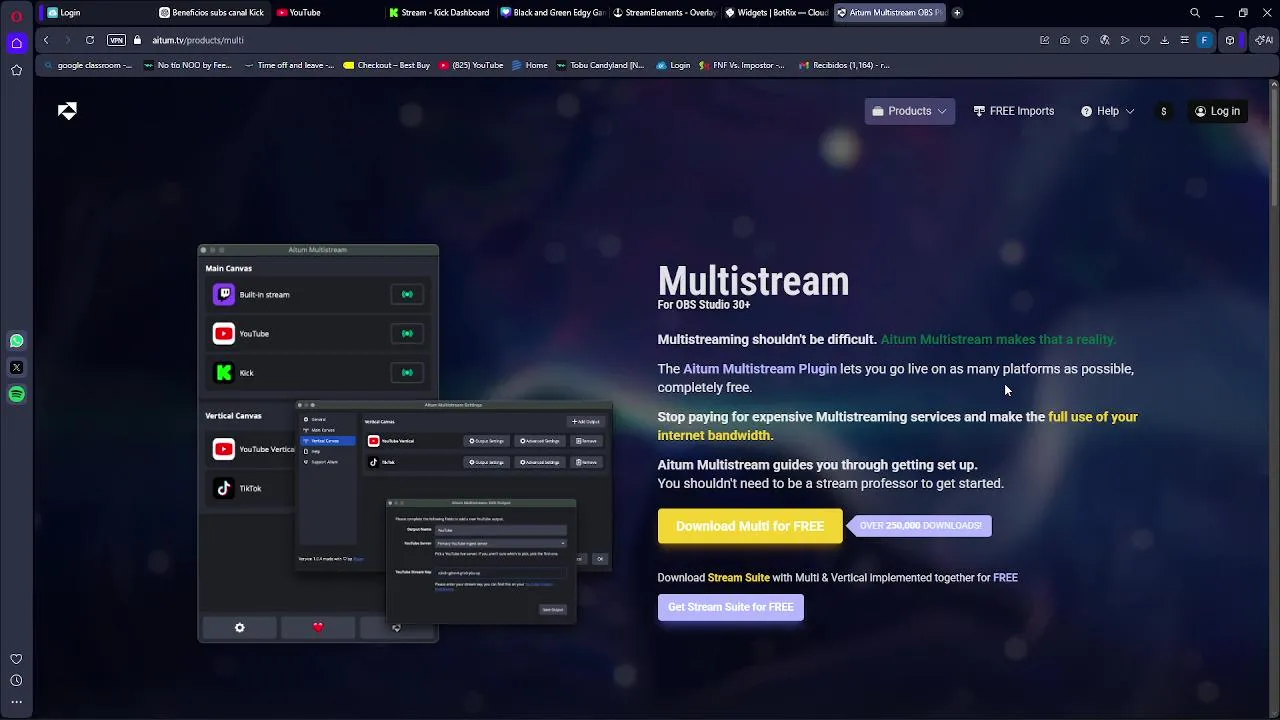Screen dimensions: 1280x720
Task: Open the FREE Imports page
Action: (1013, 111)
